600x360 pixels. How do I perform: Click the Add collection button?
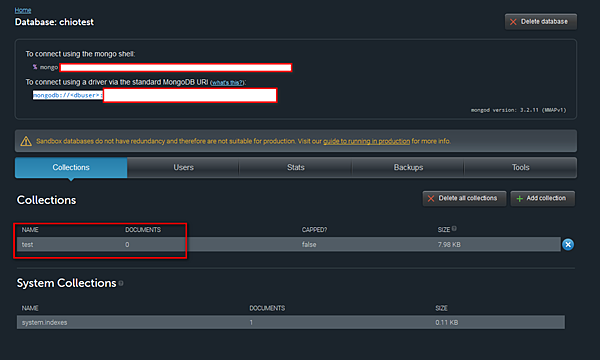click(543, 198)
